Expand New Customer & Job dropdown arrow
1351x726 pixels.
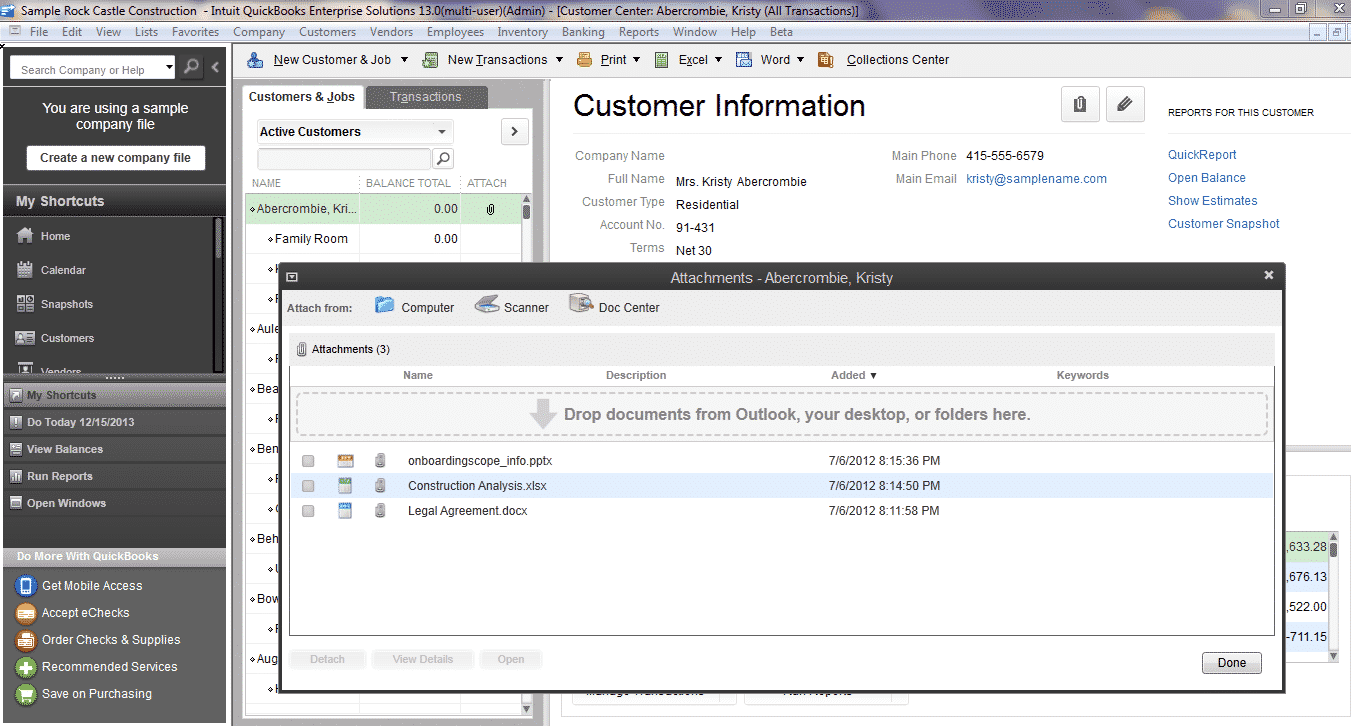pos(404,60)
